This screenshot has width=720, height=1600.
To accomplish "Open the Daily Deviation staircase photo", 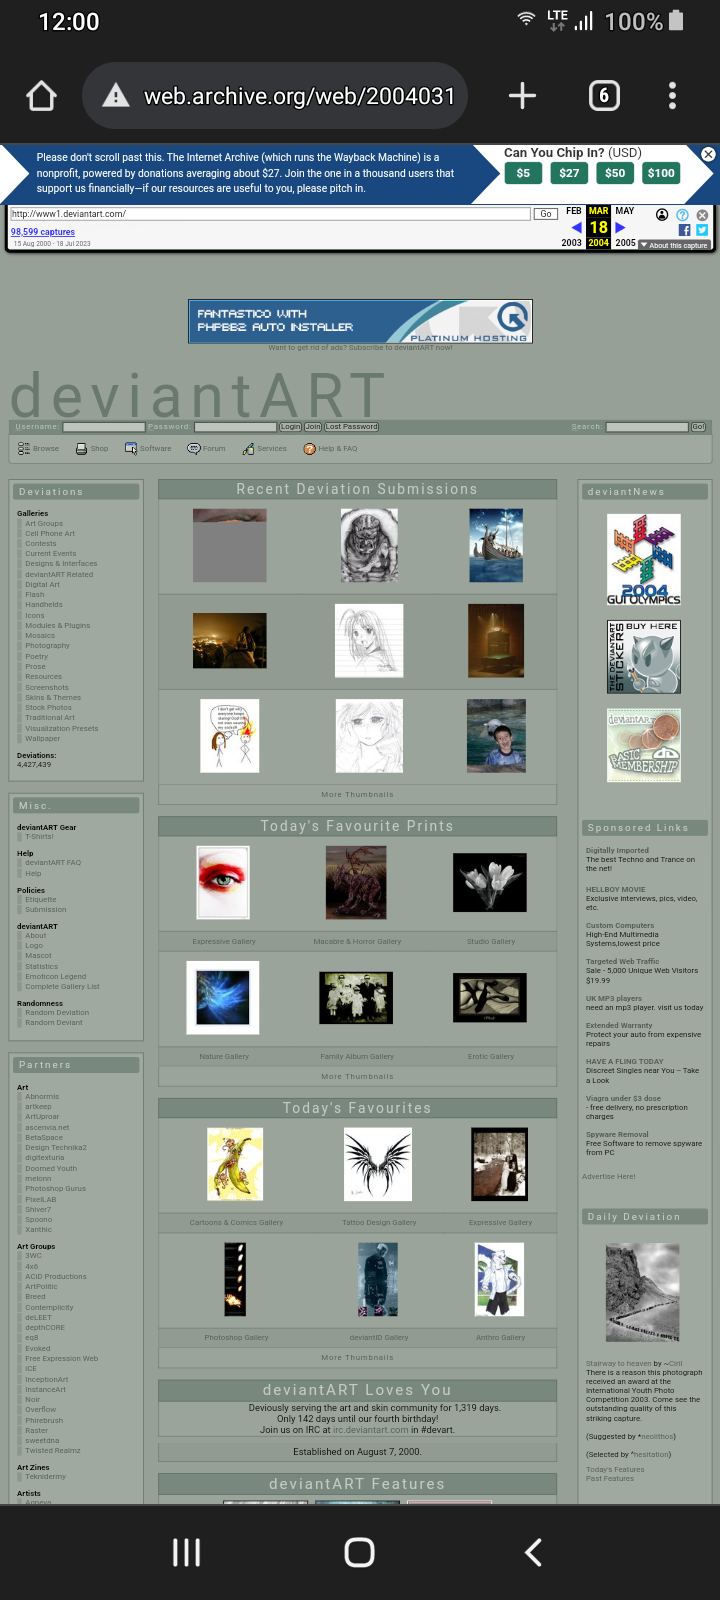I will coord(643,1293).
